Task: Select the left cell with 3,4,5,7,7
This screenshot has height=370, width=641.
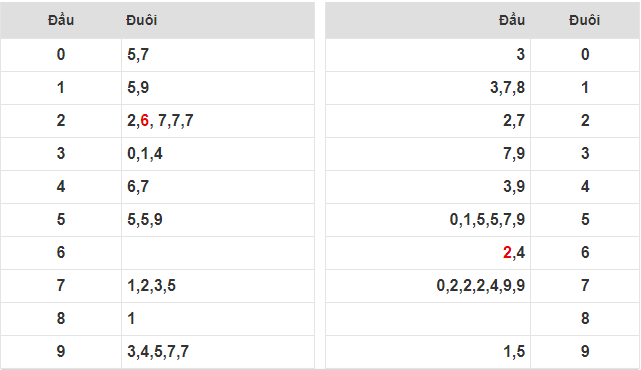Action: pyautogui.click(x=218, y=352)
